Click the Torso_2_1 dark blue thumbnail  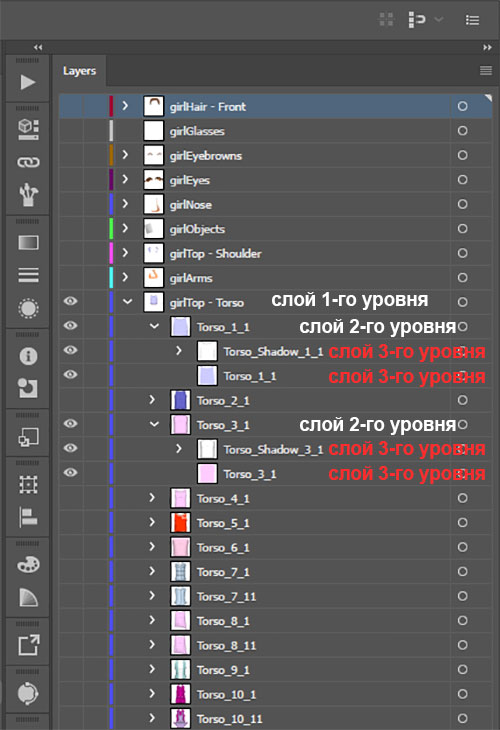pos(180,400)
